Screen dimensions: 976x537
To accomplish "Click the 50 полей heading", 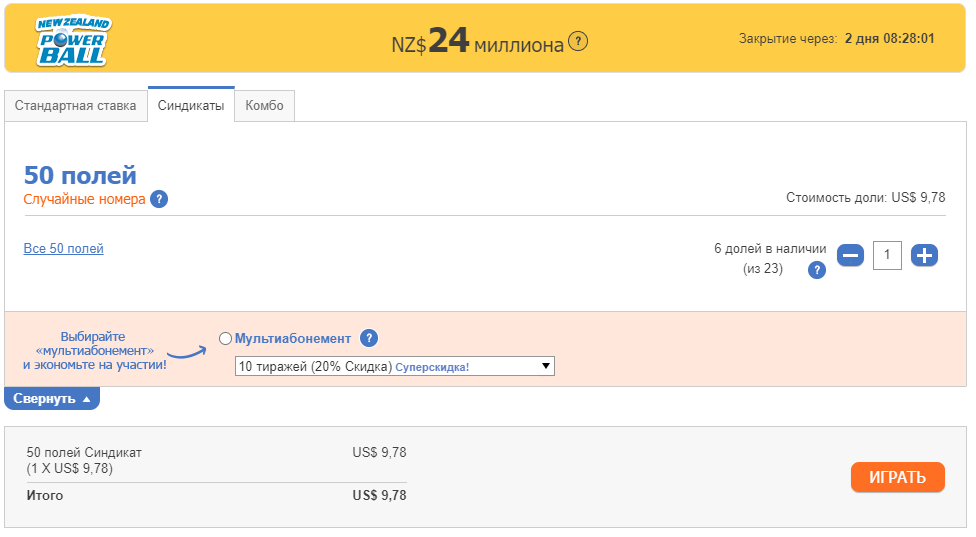I will 80,175.
